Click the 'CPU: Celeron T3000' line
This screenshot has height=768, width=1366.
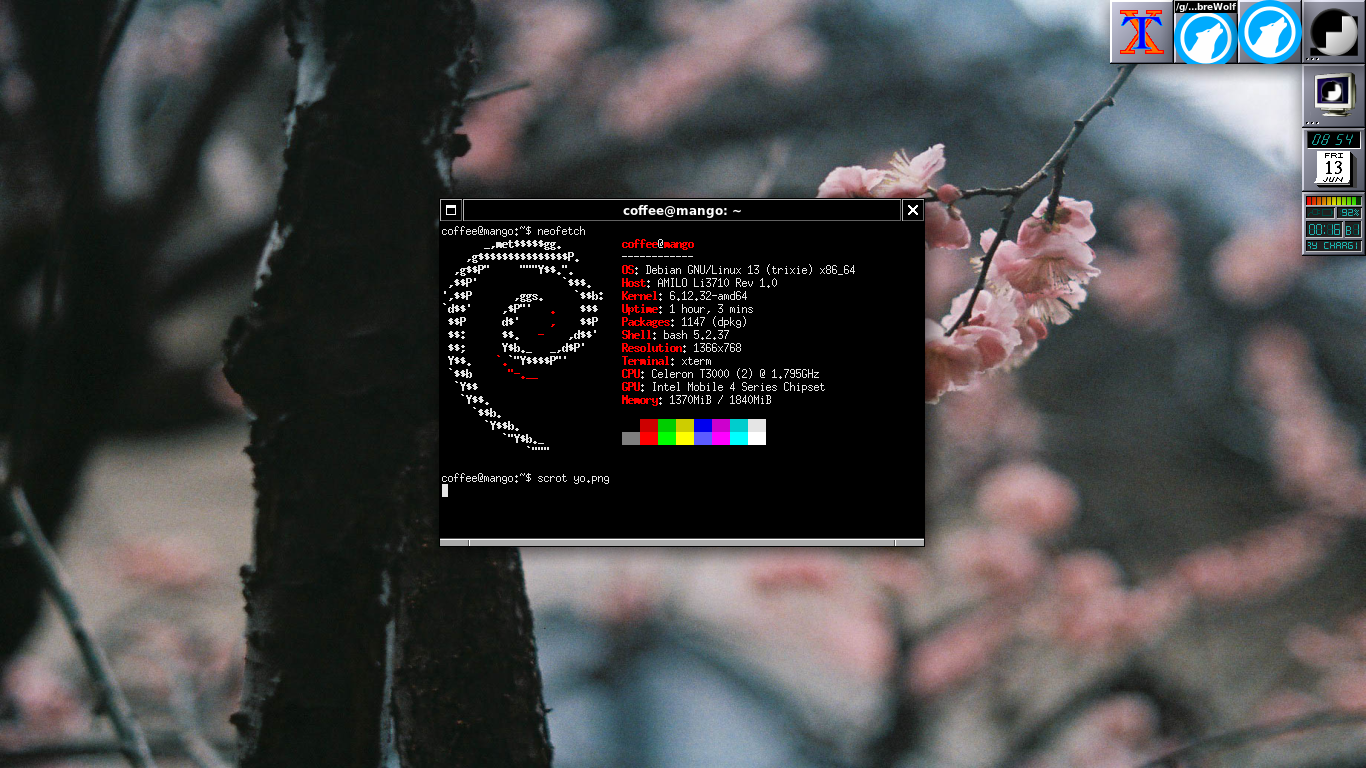point(720,374)
